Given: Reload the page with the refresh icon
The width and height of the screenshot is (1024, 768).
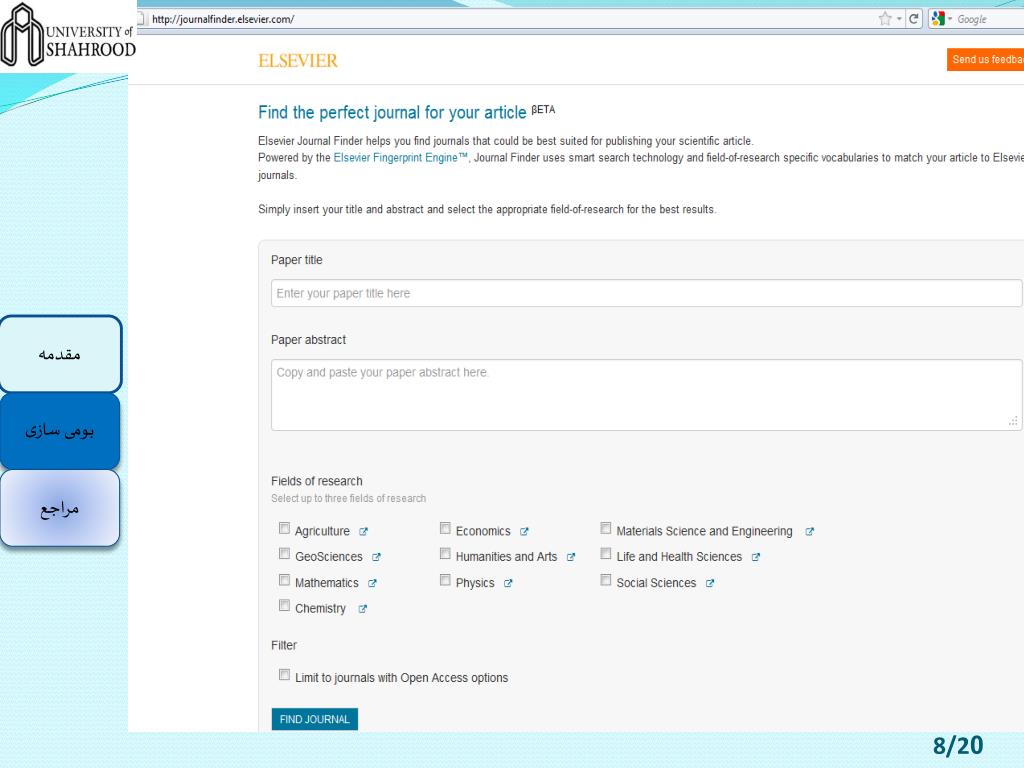Looking at the screenshot, I should 914,19.
